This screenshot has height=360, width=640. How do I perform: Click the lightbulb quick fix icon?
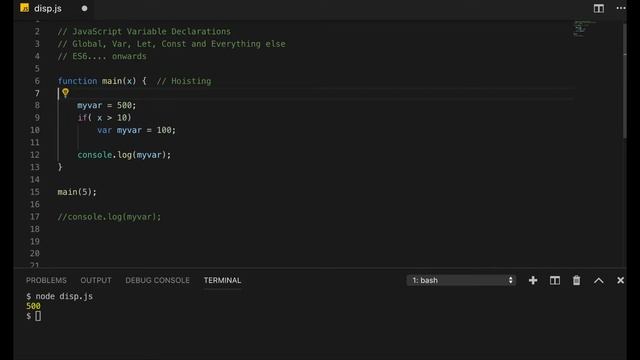[65, 93]
